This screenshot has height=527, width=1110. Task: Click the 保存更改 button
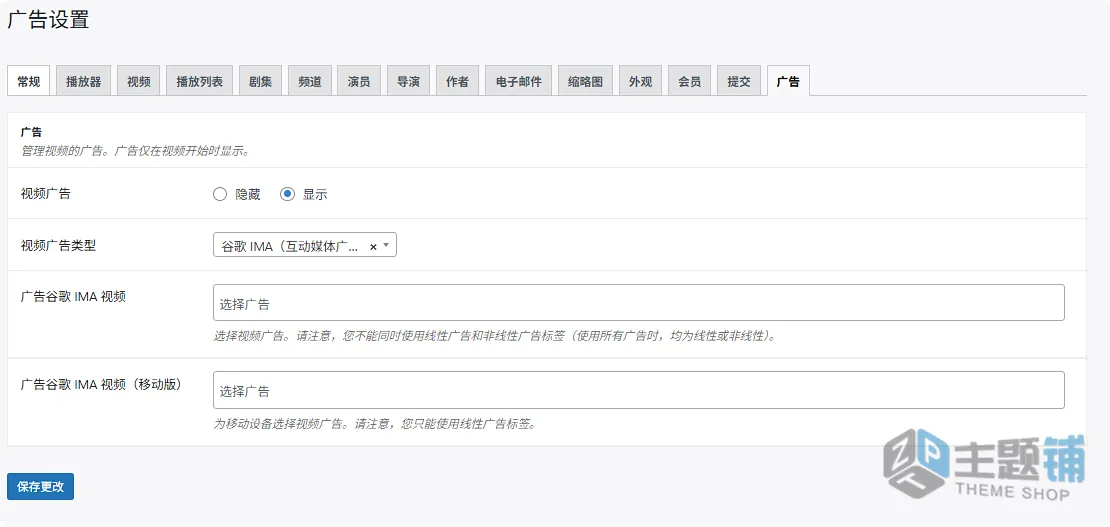point(40,487)
